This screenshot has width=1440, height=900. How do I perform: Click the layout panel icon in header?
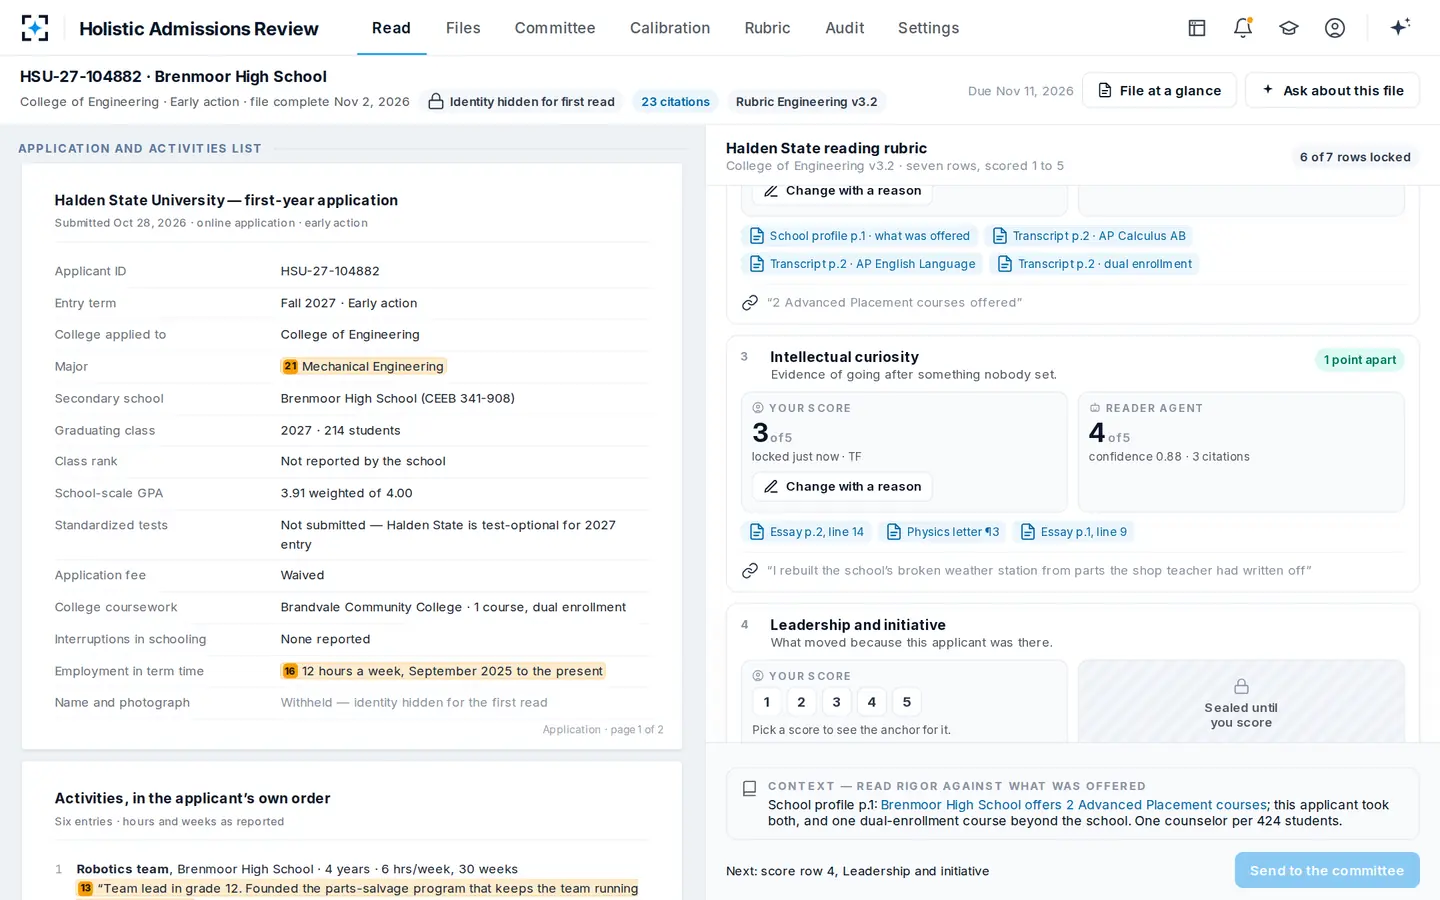point(1197,28)
